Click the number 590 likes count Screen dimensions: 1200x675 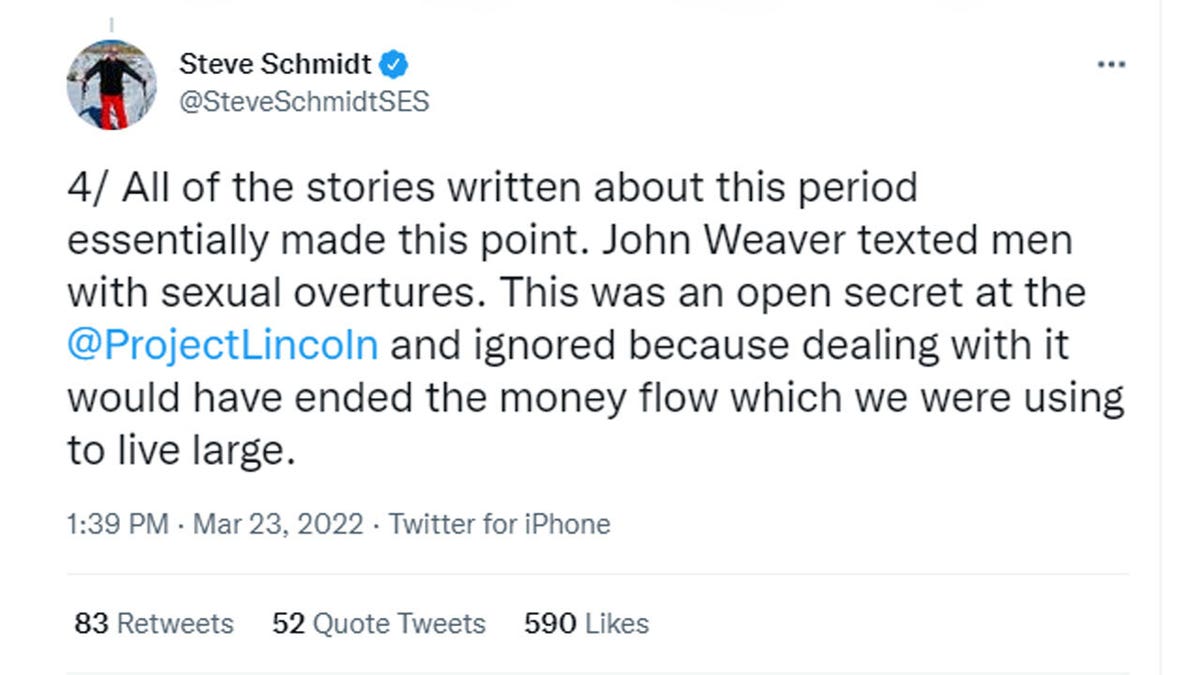click(550, 624)
